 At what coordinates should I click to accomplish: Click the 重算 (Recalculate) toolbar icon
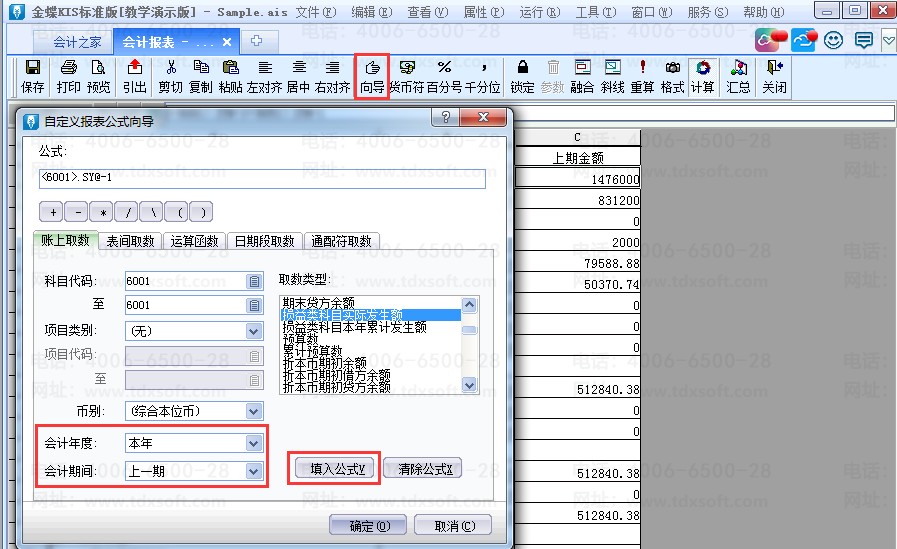click(642, 76)
